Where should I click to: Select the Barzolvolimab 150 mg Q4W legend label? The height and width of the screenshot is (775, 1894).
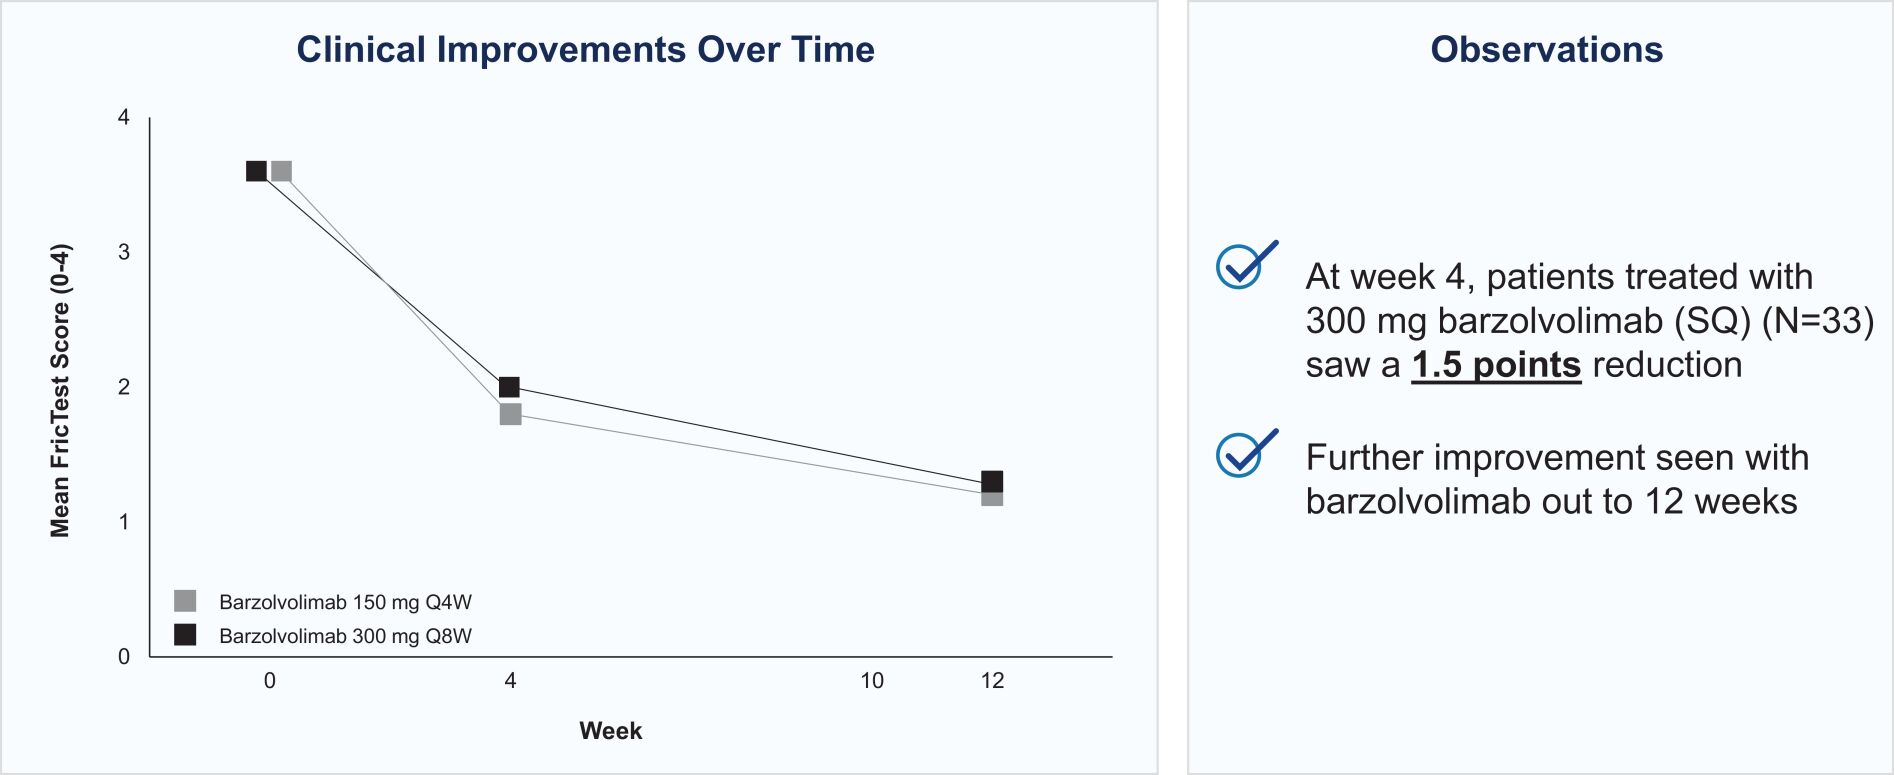[345, 602]
